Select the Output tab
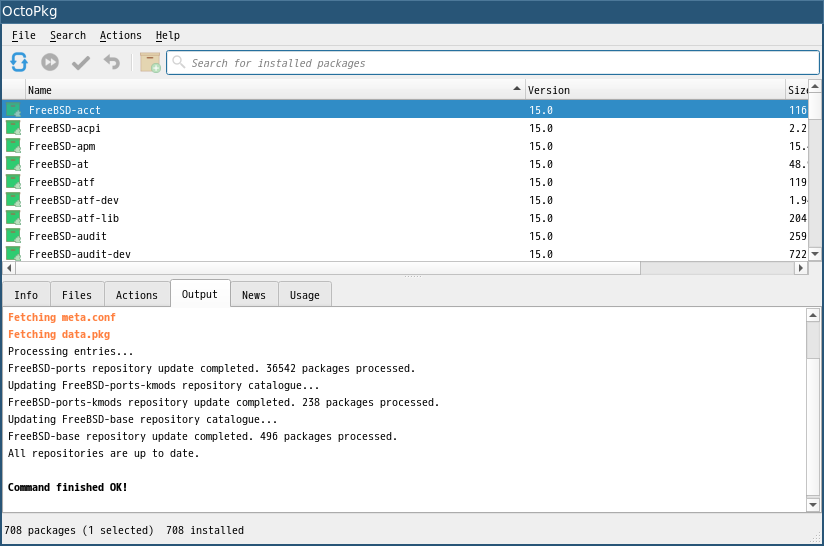This screenshot has height=546, width=824. [200, 294]
